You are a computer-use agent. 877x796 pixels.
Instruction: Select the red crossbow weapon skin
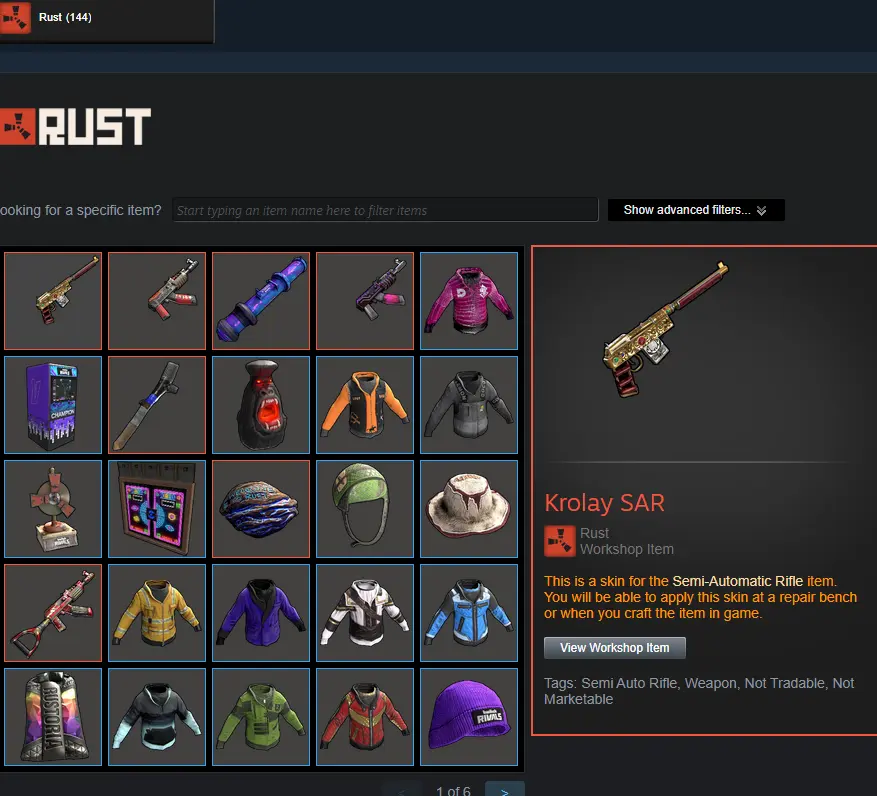coord(53,613)
